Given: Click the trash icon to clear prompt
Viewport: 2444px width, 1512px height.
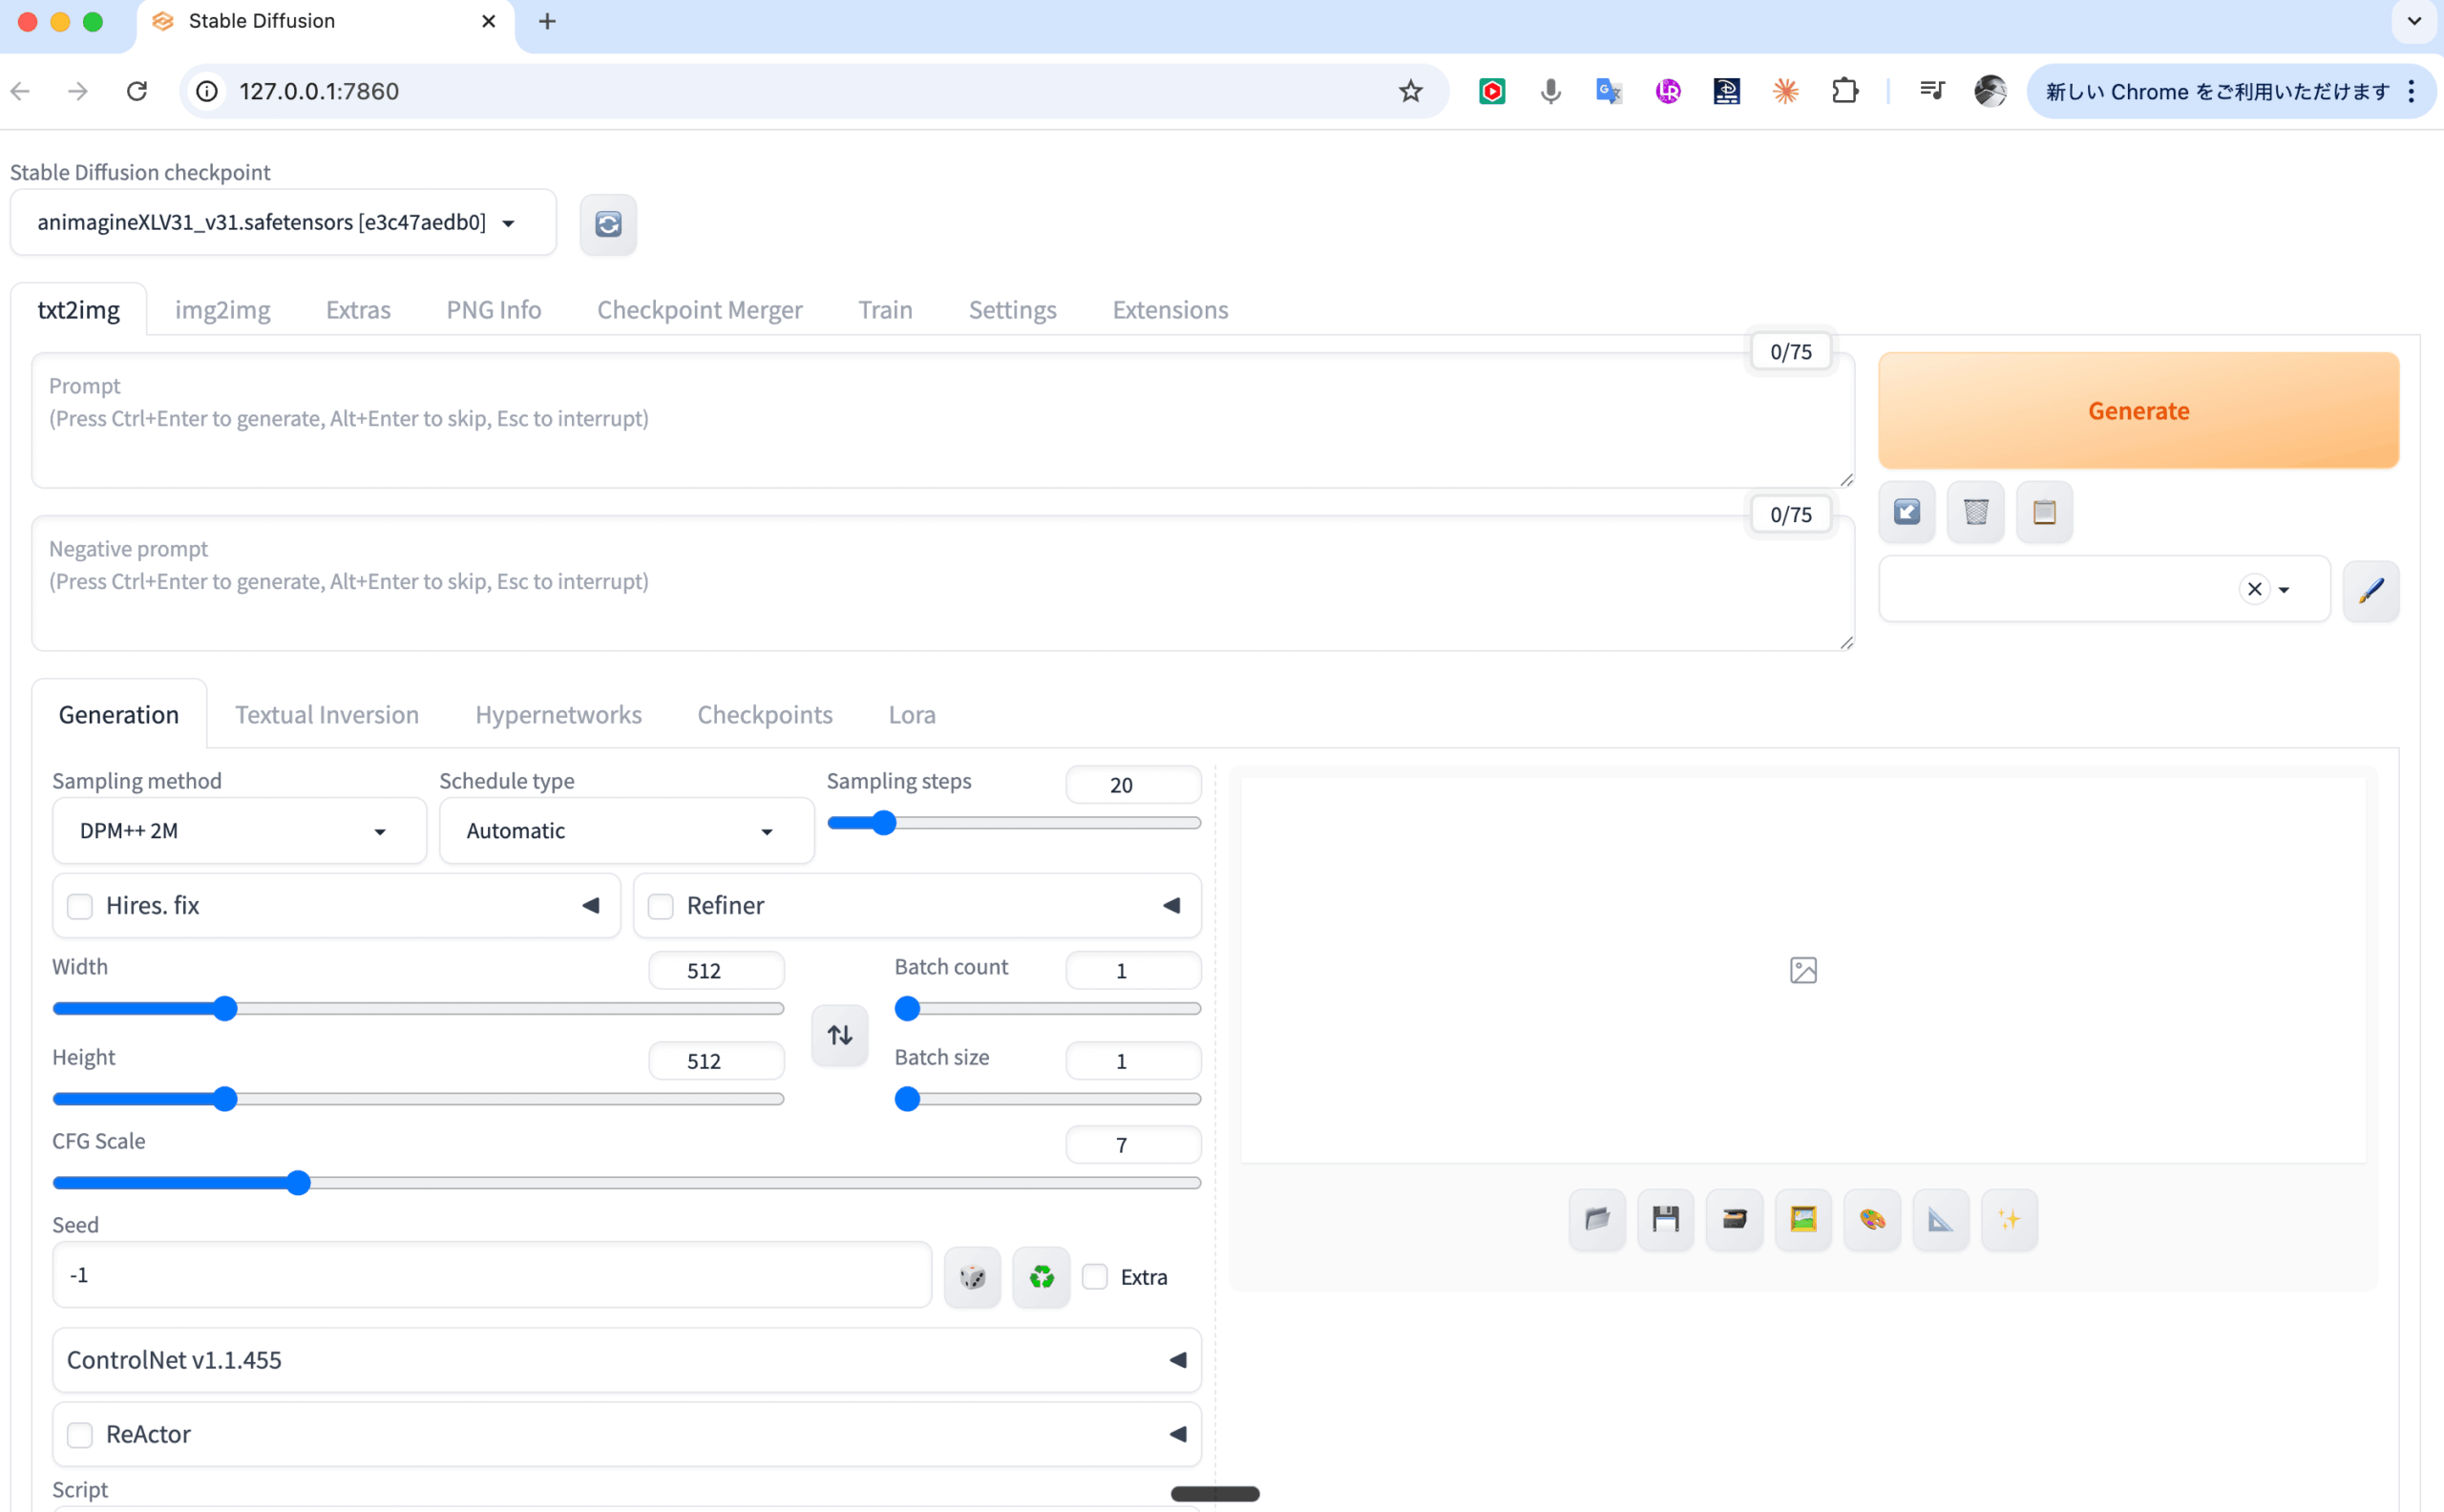Looking at the screenshot, I should coord(1975,512).
